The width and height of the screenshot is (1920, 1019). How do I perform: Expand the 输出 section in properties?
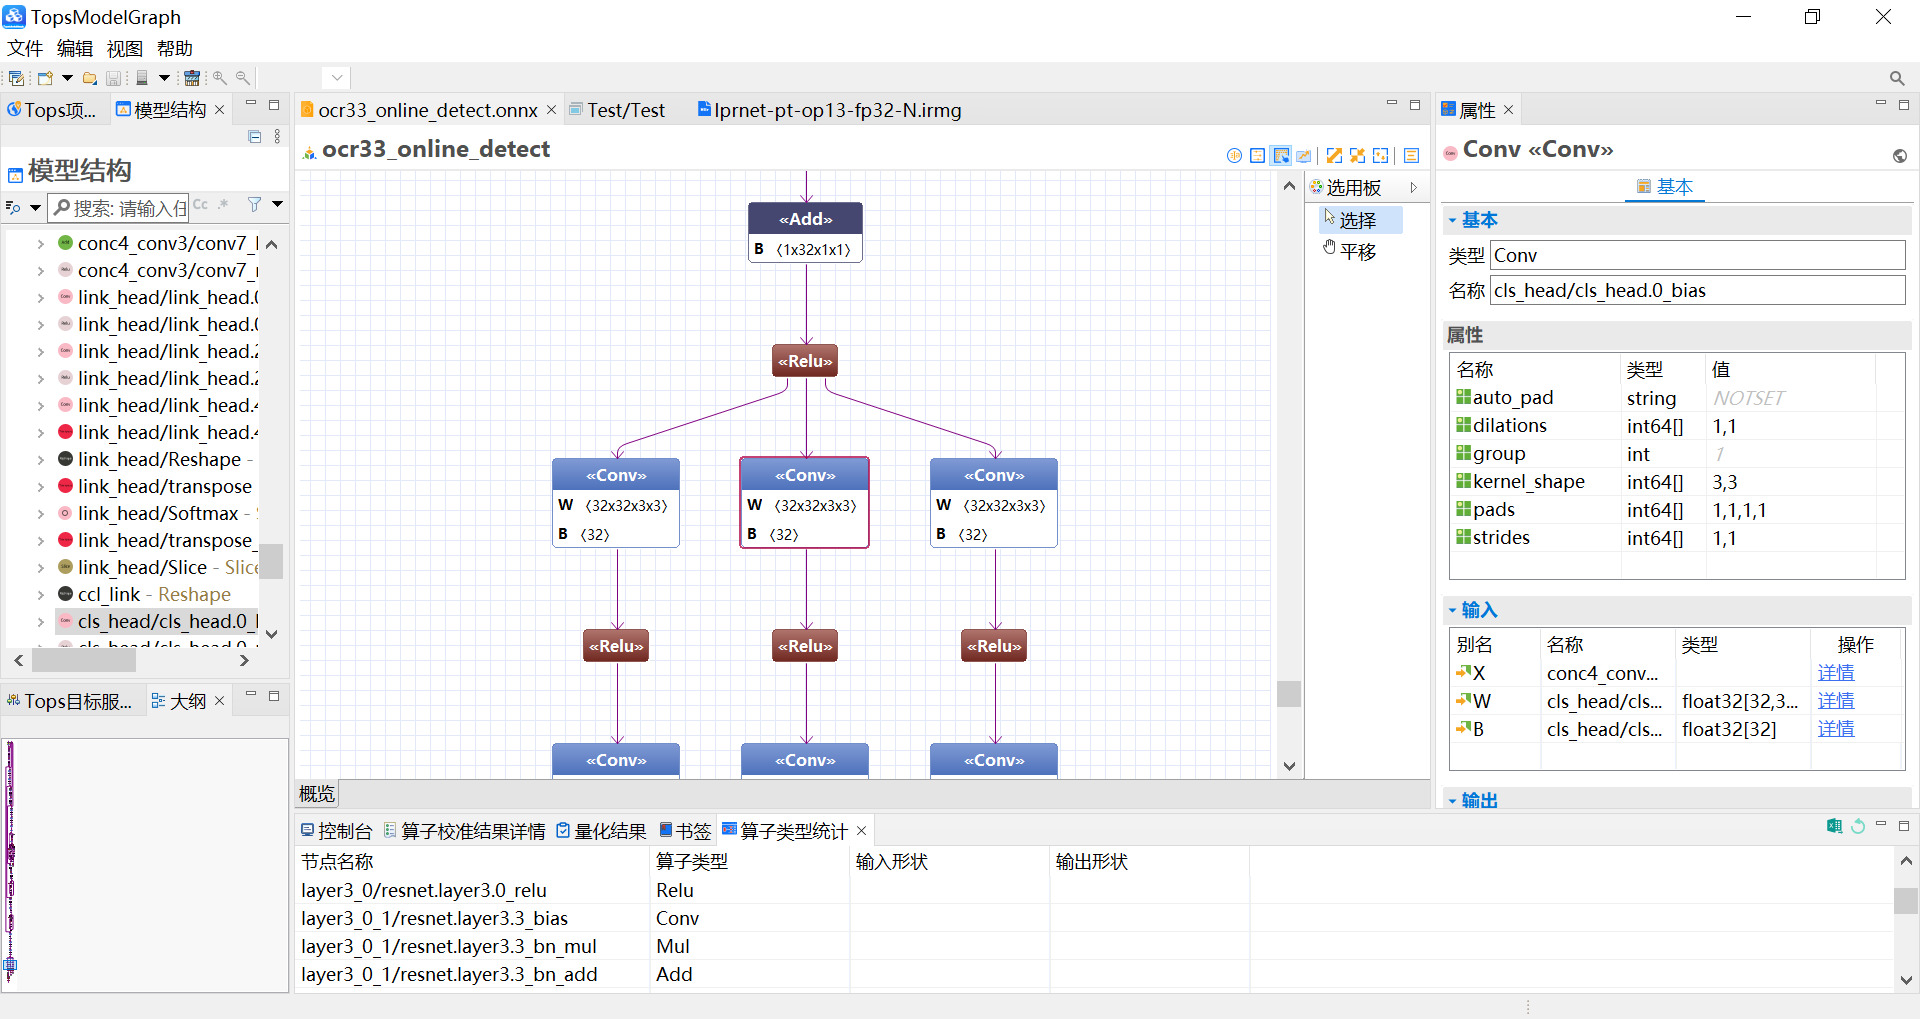click(x=1452, y=801)
